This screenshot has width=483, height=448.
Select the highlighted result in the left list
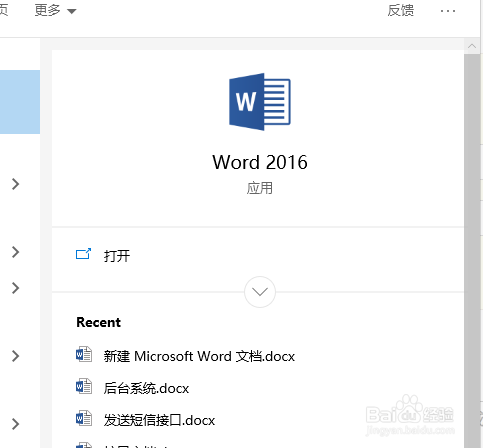point(20,102)
